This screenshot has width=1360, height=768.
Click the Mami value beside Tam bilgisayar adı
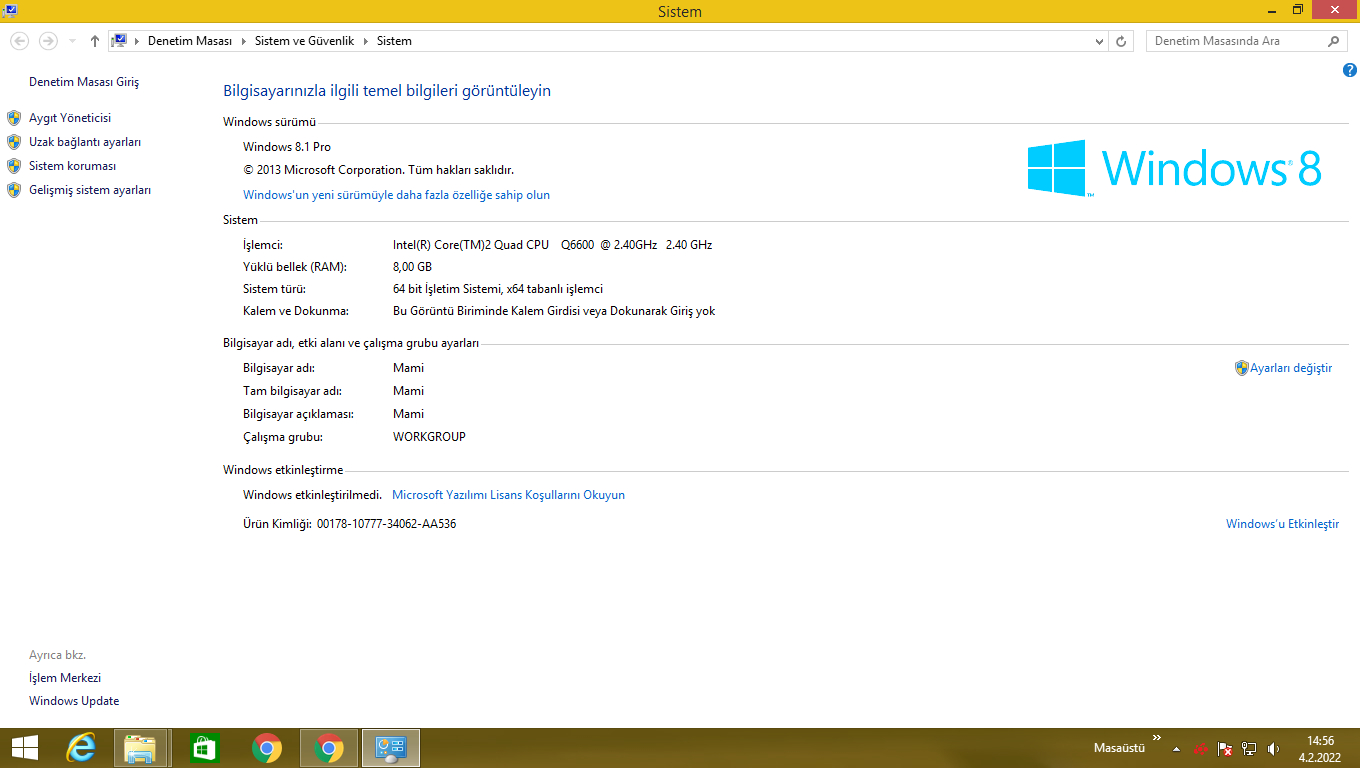pos(408,391)
